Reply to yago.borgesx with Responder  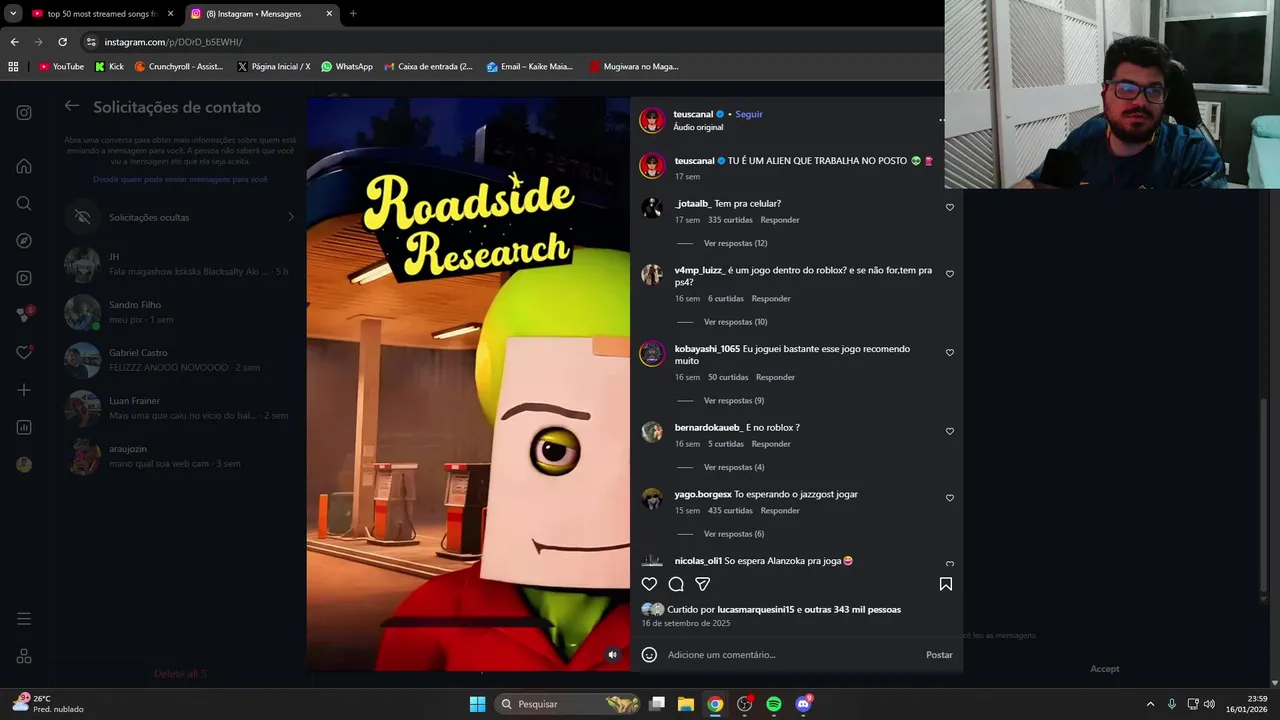tap(780, 511)
